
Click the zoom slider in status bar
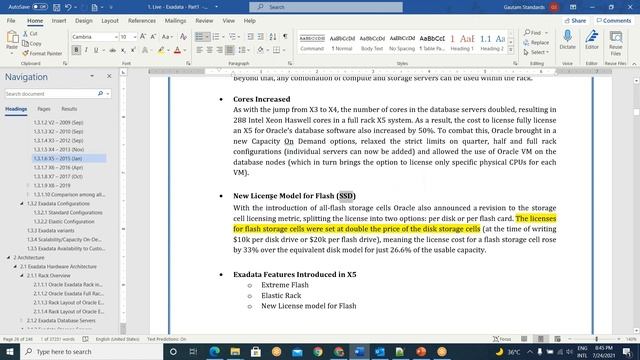596,339
